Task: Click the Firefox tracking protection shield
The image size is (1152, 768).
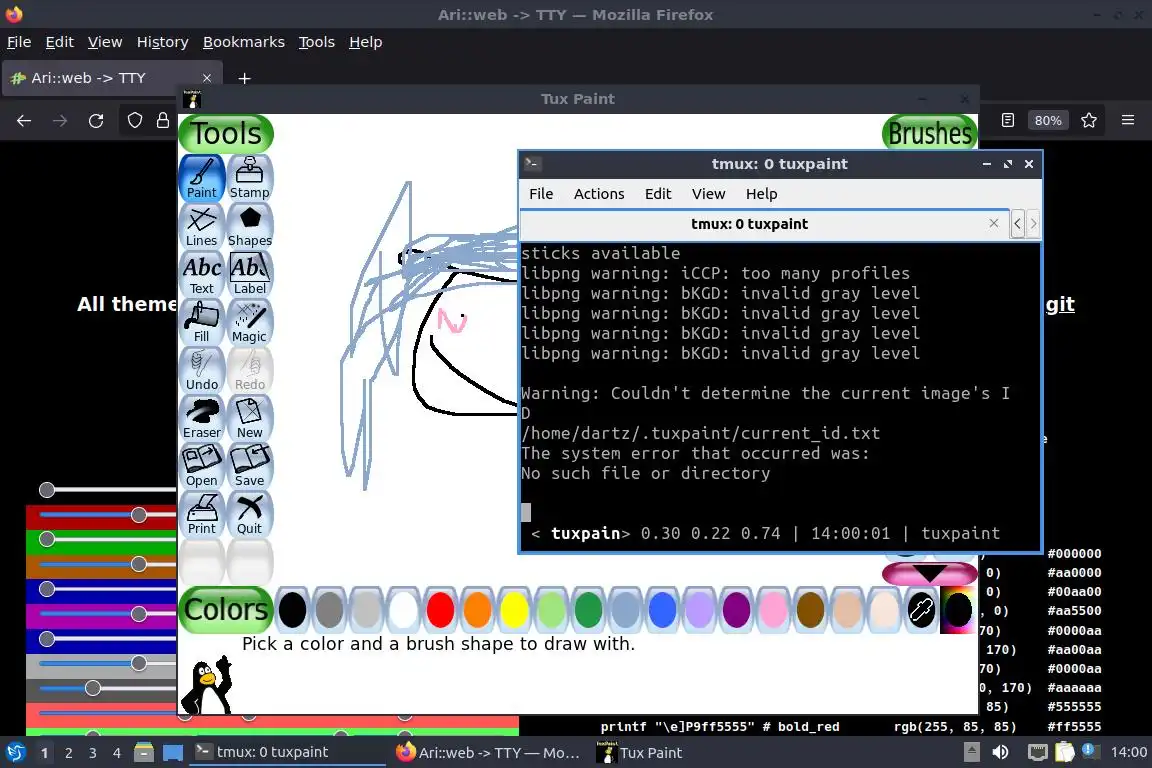Action: tap(134, 121)
